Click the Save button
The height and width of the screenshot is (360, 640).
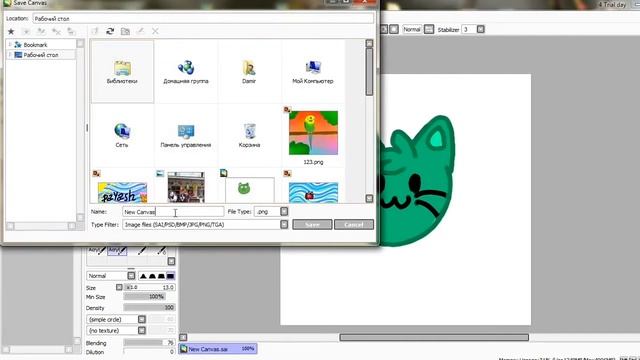312,224
